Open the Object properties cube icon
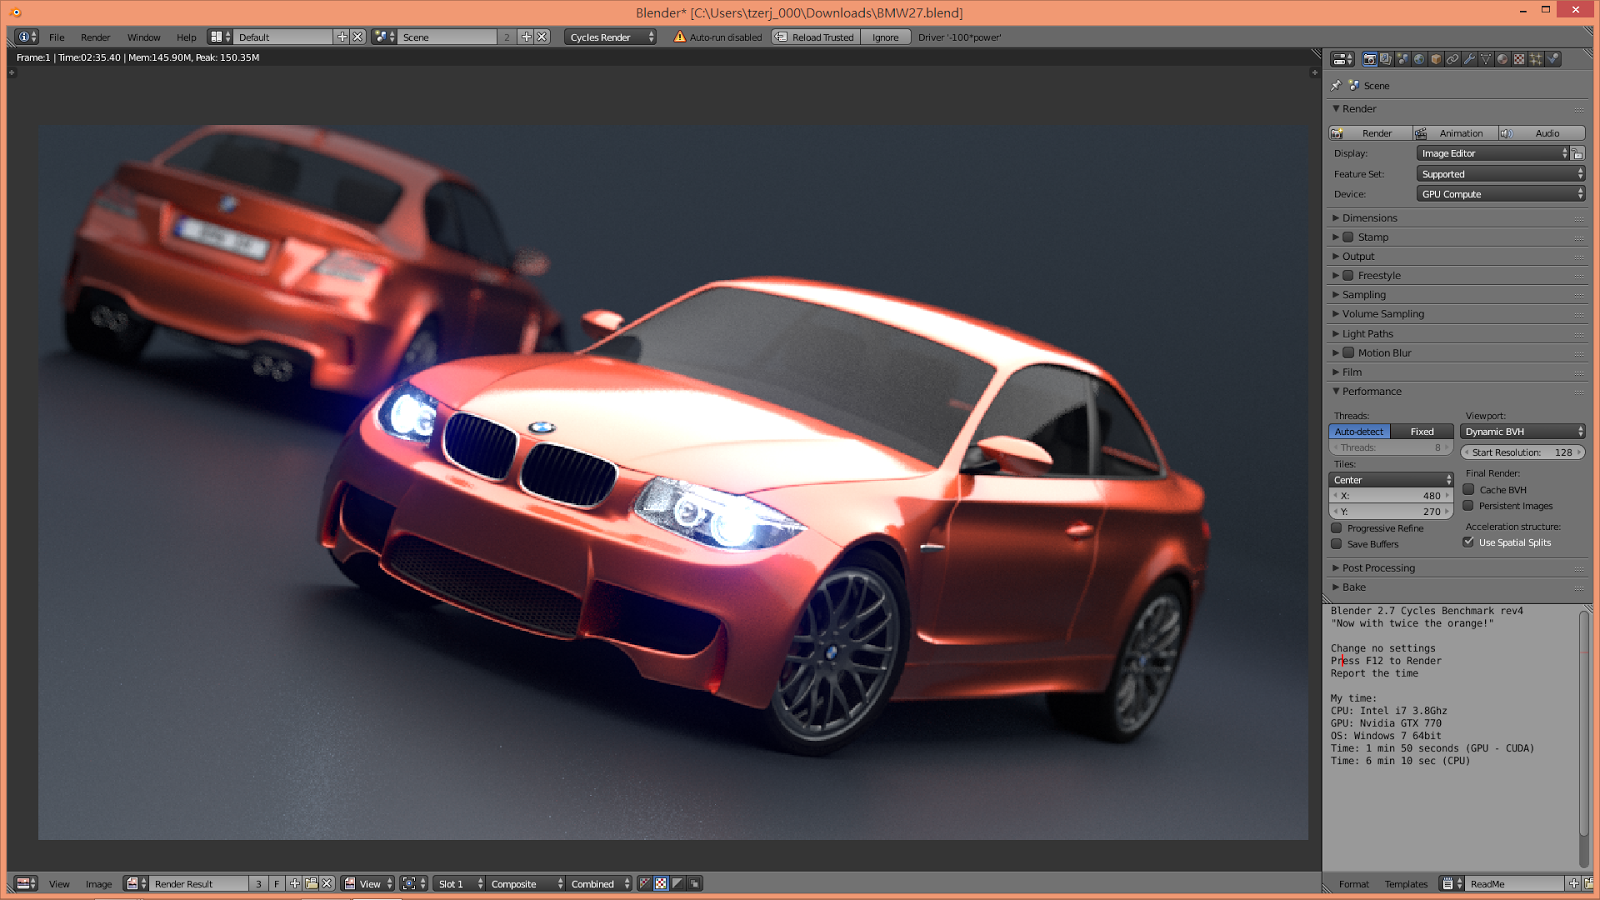The height and width of the screenshot is (900, 1600). [x=1436, y=59]
